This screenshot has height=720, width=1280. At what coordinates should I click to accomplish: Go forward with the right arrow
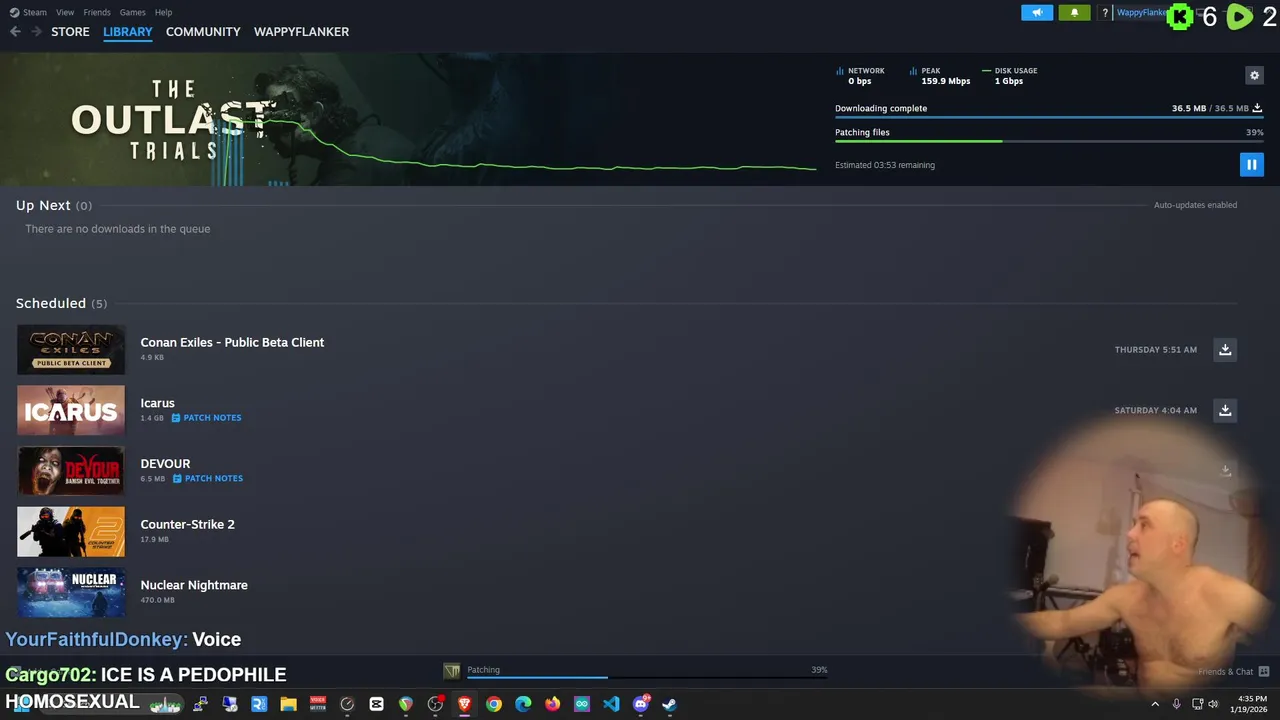tap(37, 32)
